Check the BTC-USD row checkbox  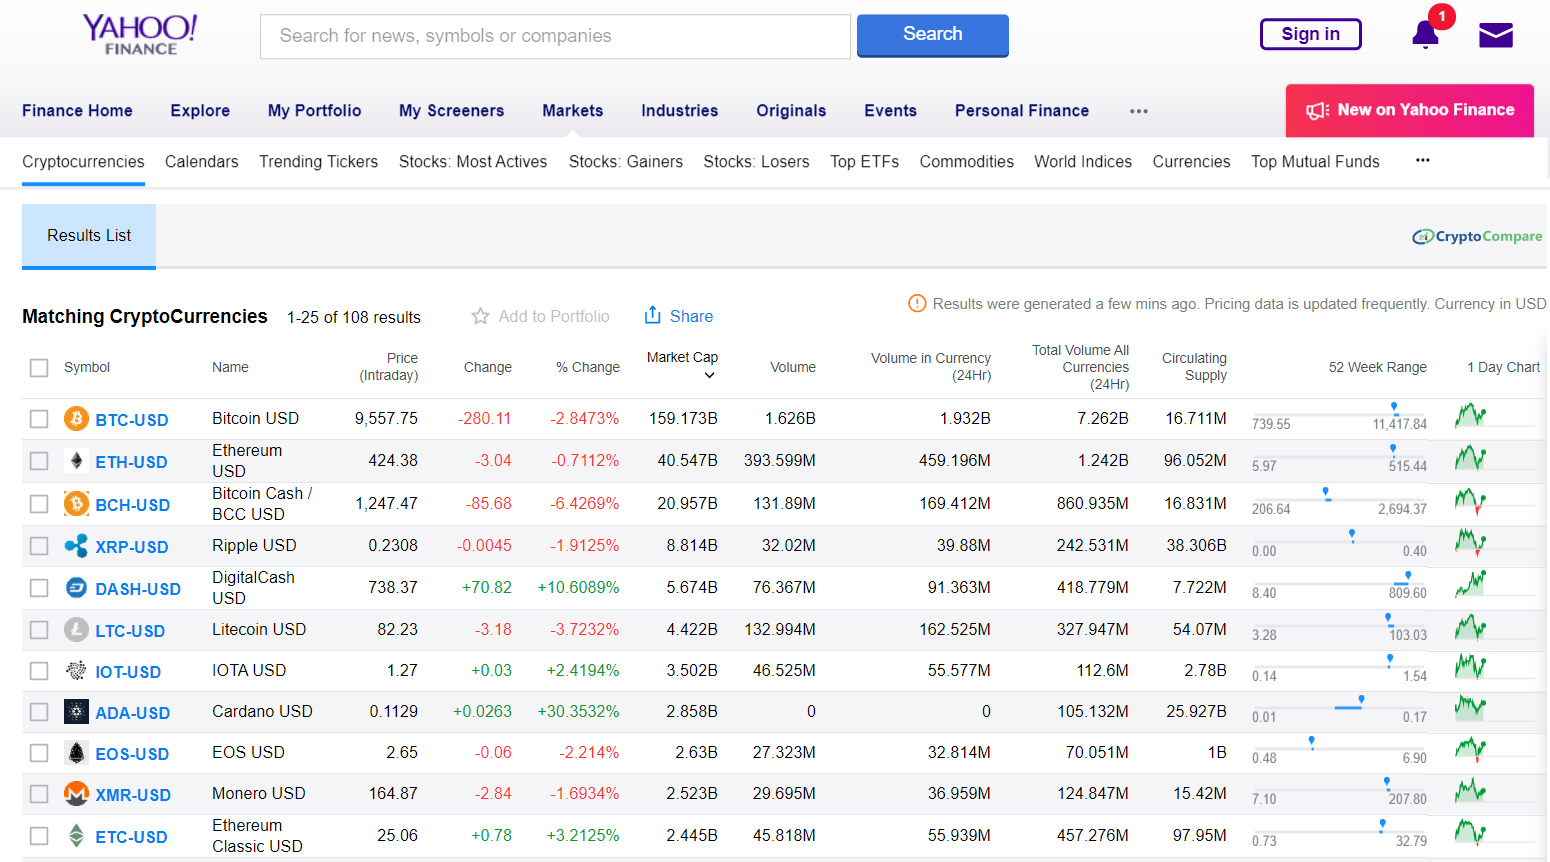[39, 419]
